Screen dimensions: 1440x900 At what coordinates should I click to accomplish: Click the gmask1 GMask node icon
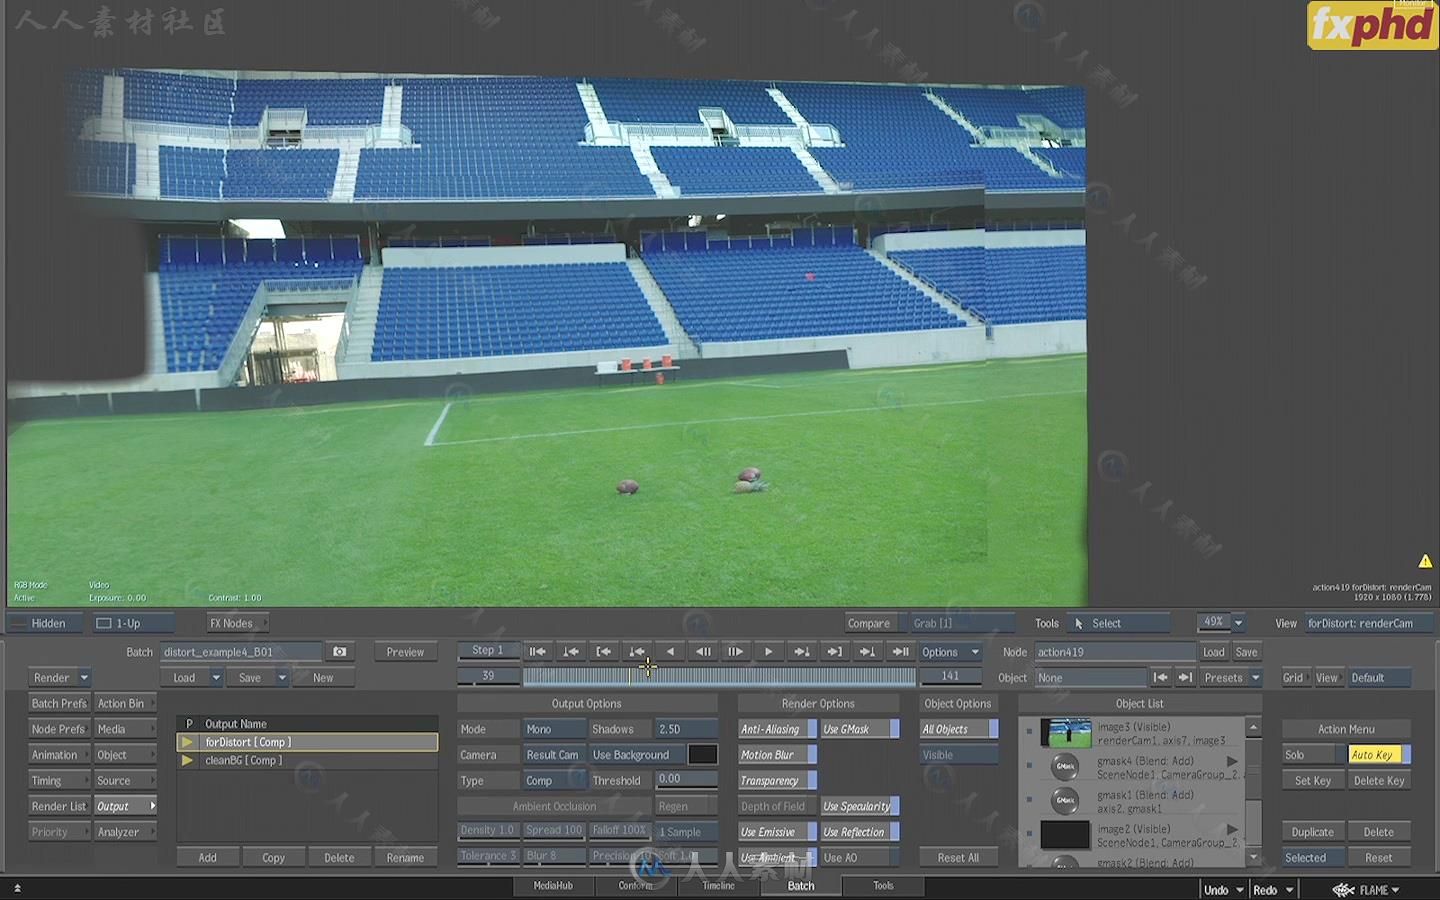click(x=1065, y=801)
